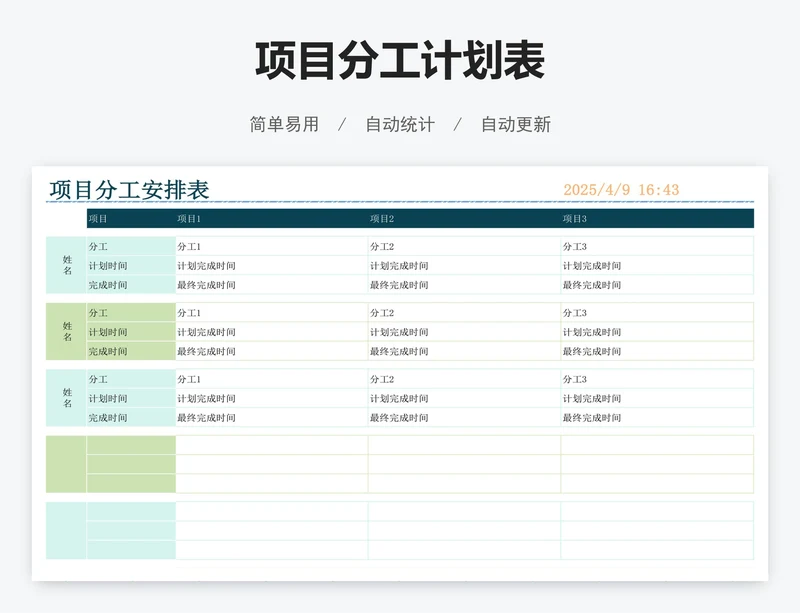The height and width of the screenshot is (613, 800).
Task: Select the 项目 label in the dark header row
Action: click(98, 219)
